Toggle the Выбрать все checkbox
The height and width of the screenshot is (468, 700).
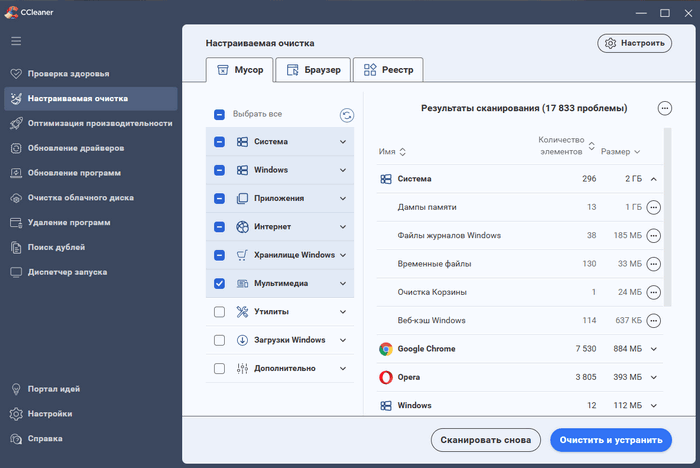[x=219, y=115]
